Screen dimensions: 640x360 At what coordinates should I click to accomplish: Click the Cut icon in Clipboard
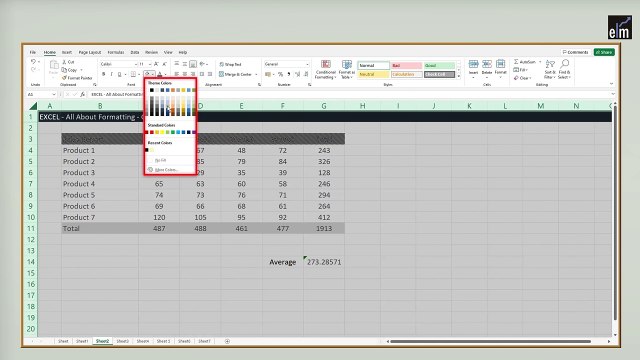[64, 62]
